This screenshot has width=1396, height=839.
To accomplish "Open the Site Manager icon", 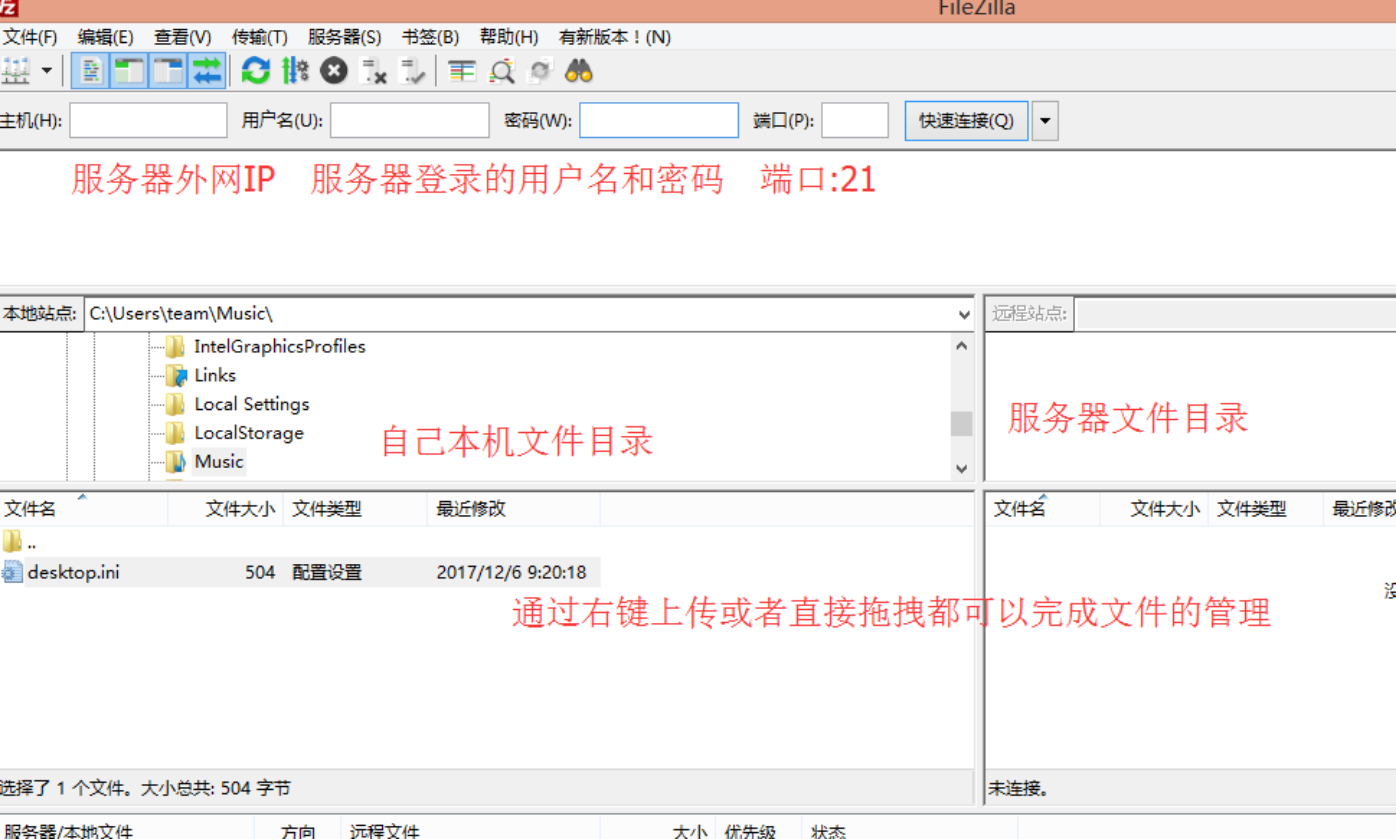I will click(17, 71).
